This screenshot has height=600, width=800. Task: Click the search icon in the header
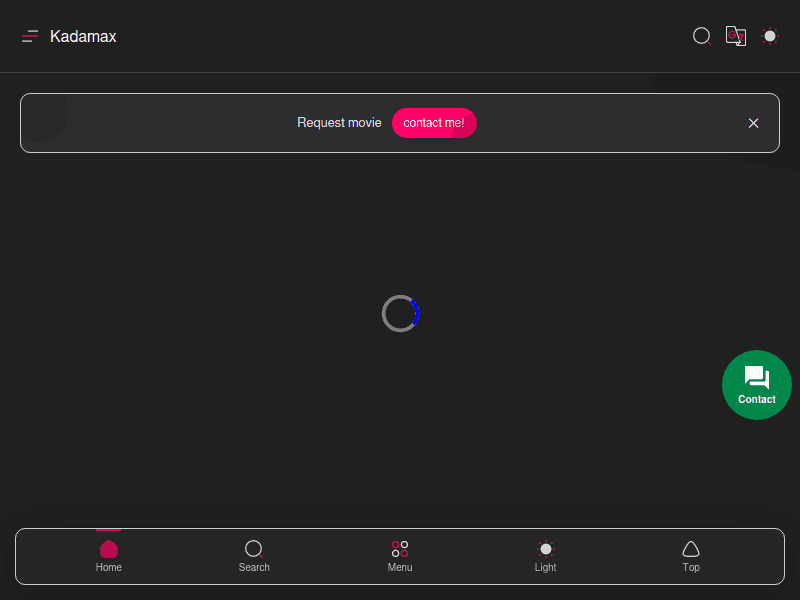[702, 36]
